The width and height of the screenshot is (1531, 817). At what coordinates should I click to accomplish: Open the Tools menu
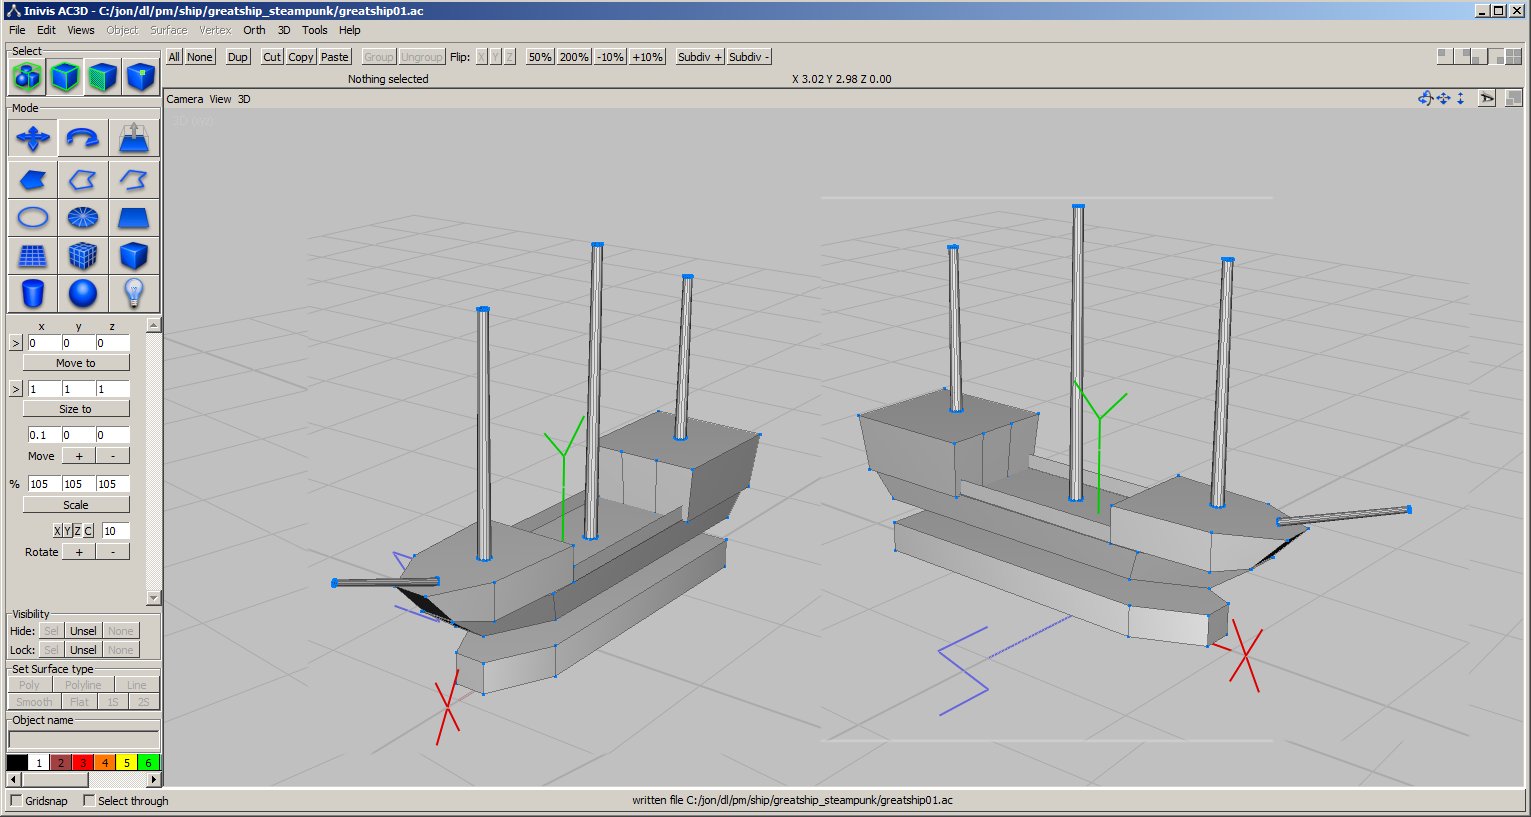[x=314, y=30]
